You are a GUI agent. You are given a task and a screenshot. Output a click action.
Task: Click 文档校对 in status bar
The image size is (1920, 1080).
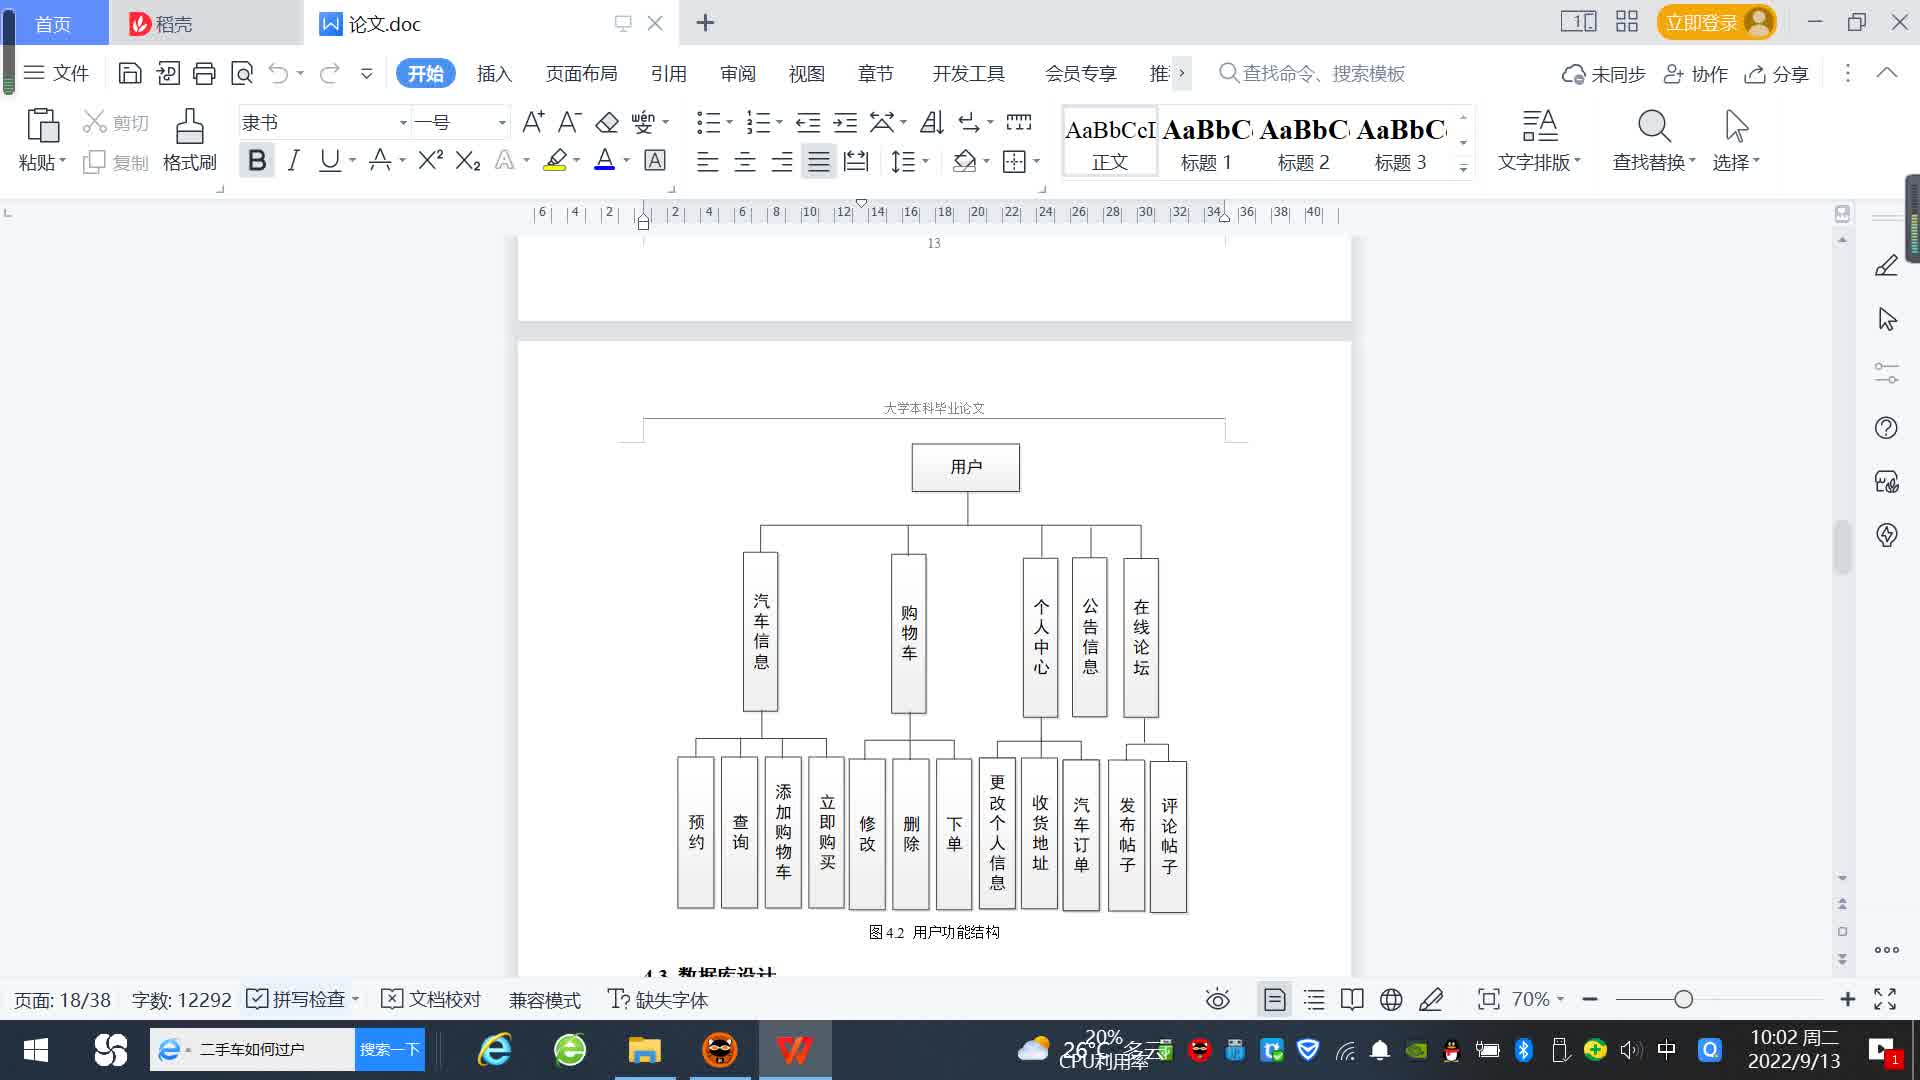coord(432,999)
